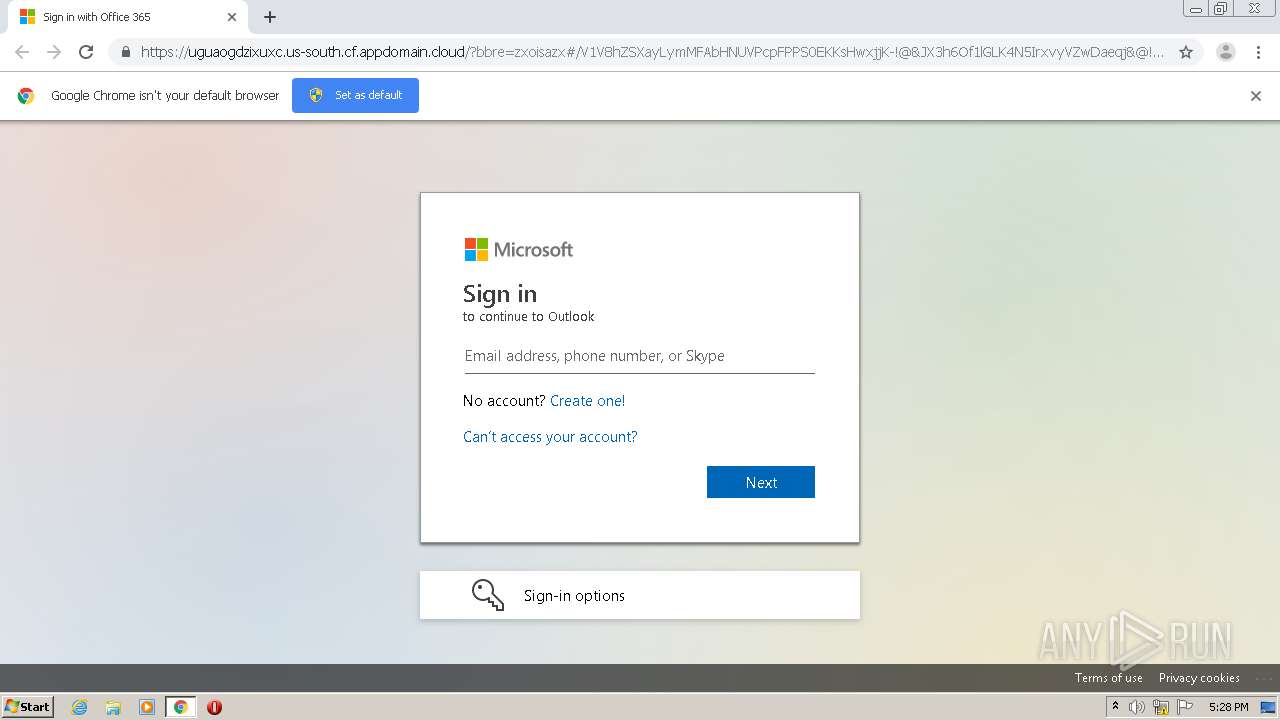Close the 'Sign in with Office 365' tab

(232, 17)
